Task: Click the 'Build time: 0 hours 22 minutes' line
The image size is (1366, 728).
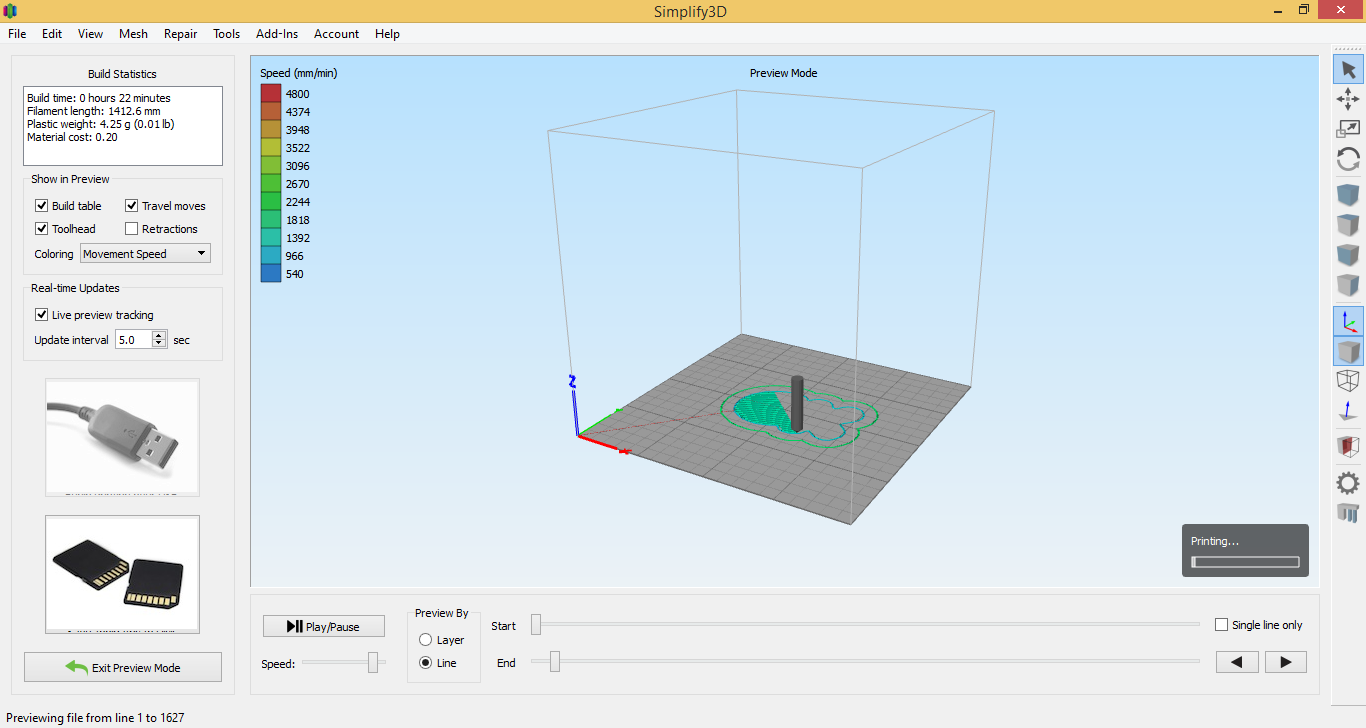Action: pyautogui.click(x=99, y=98)
